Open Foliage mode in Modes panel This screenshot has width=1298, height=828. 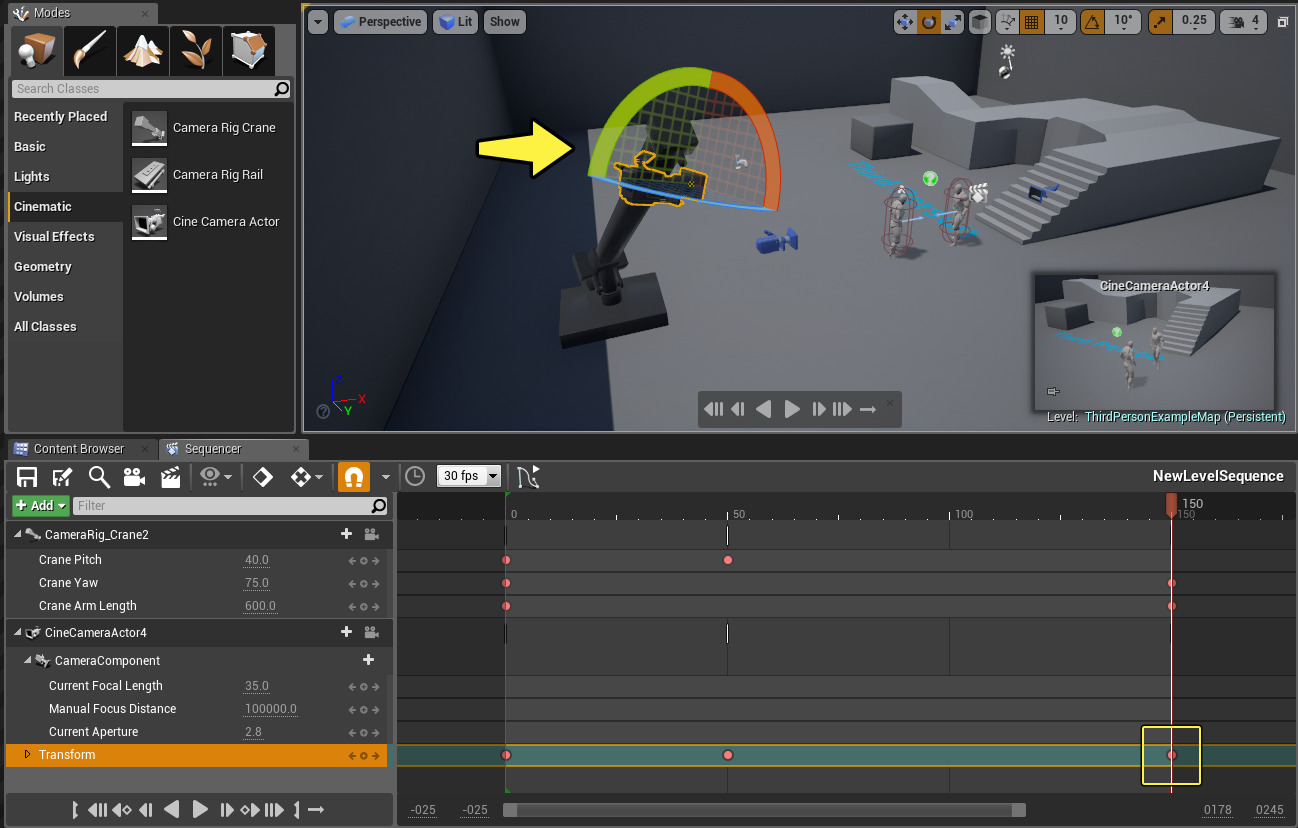(x=196, y=50)
